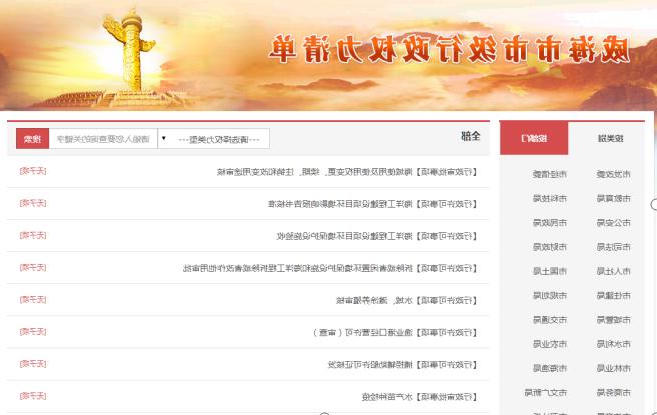Viewport: 657px width, 415px height.
Task: Click 无子项 link in 渔业港口经营许可 row
Action: click(x=33, y=332)
